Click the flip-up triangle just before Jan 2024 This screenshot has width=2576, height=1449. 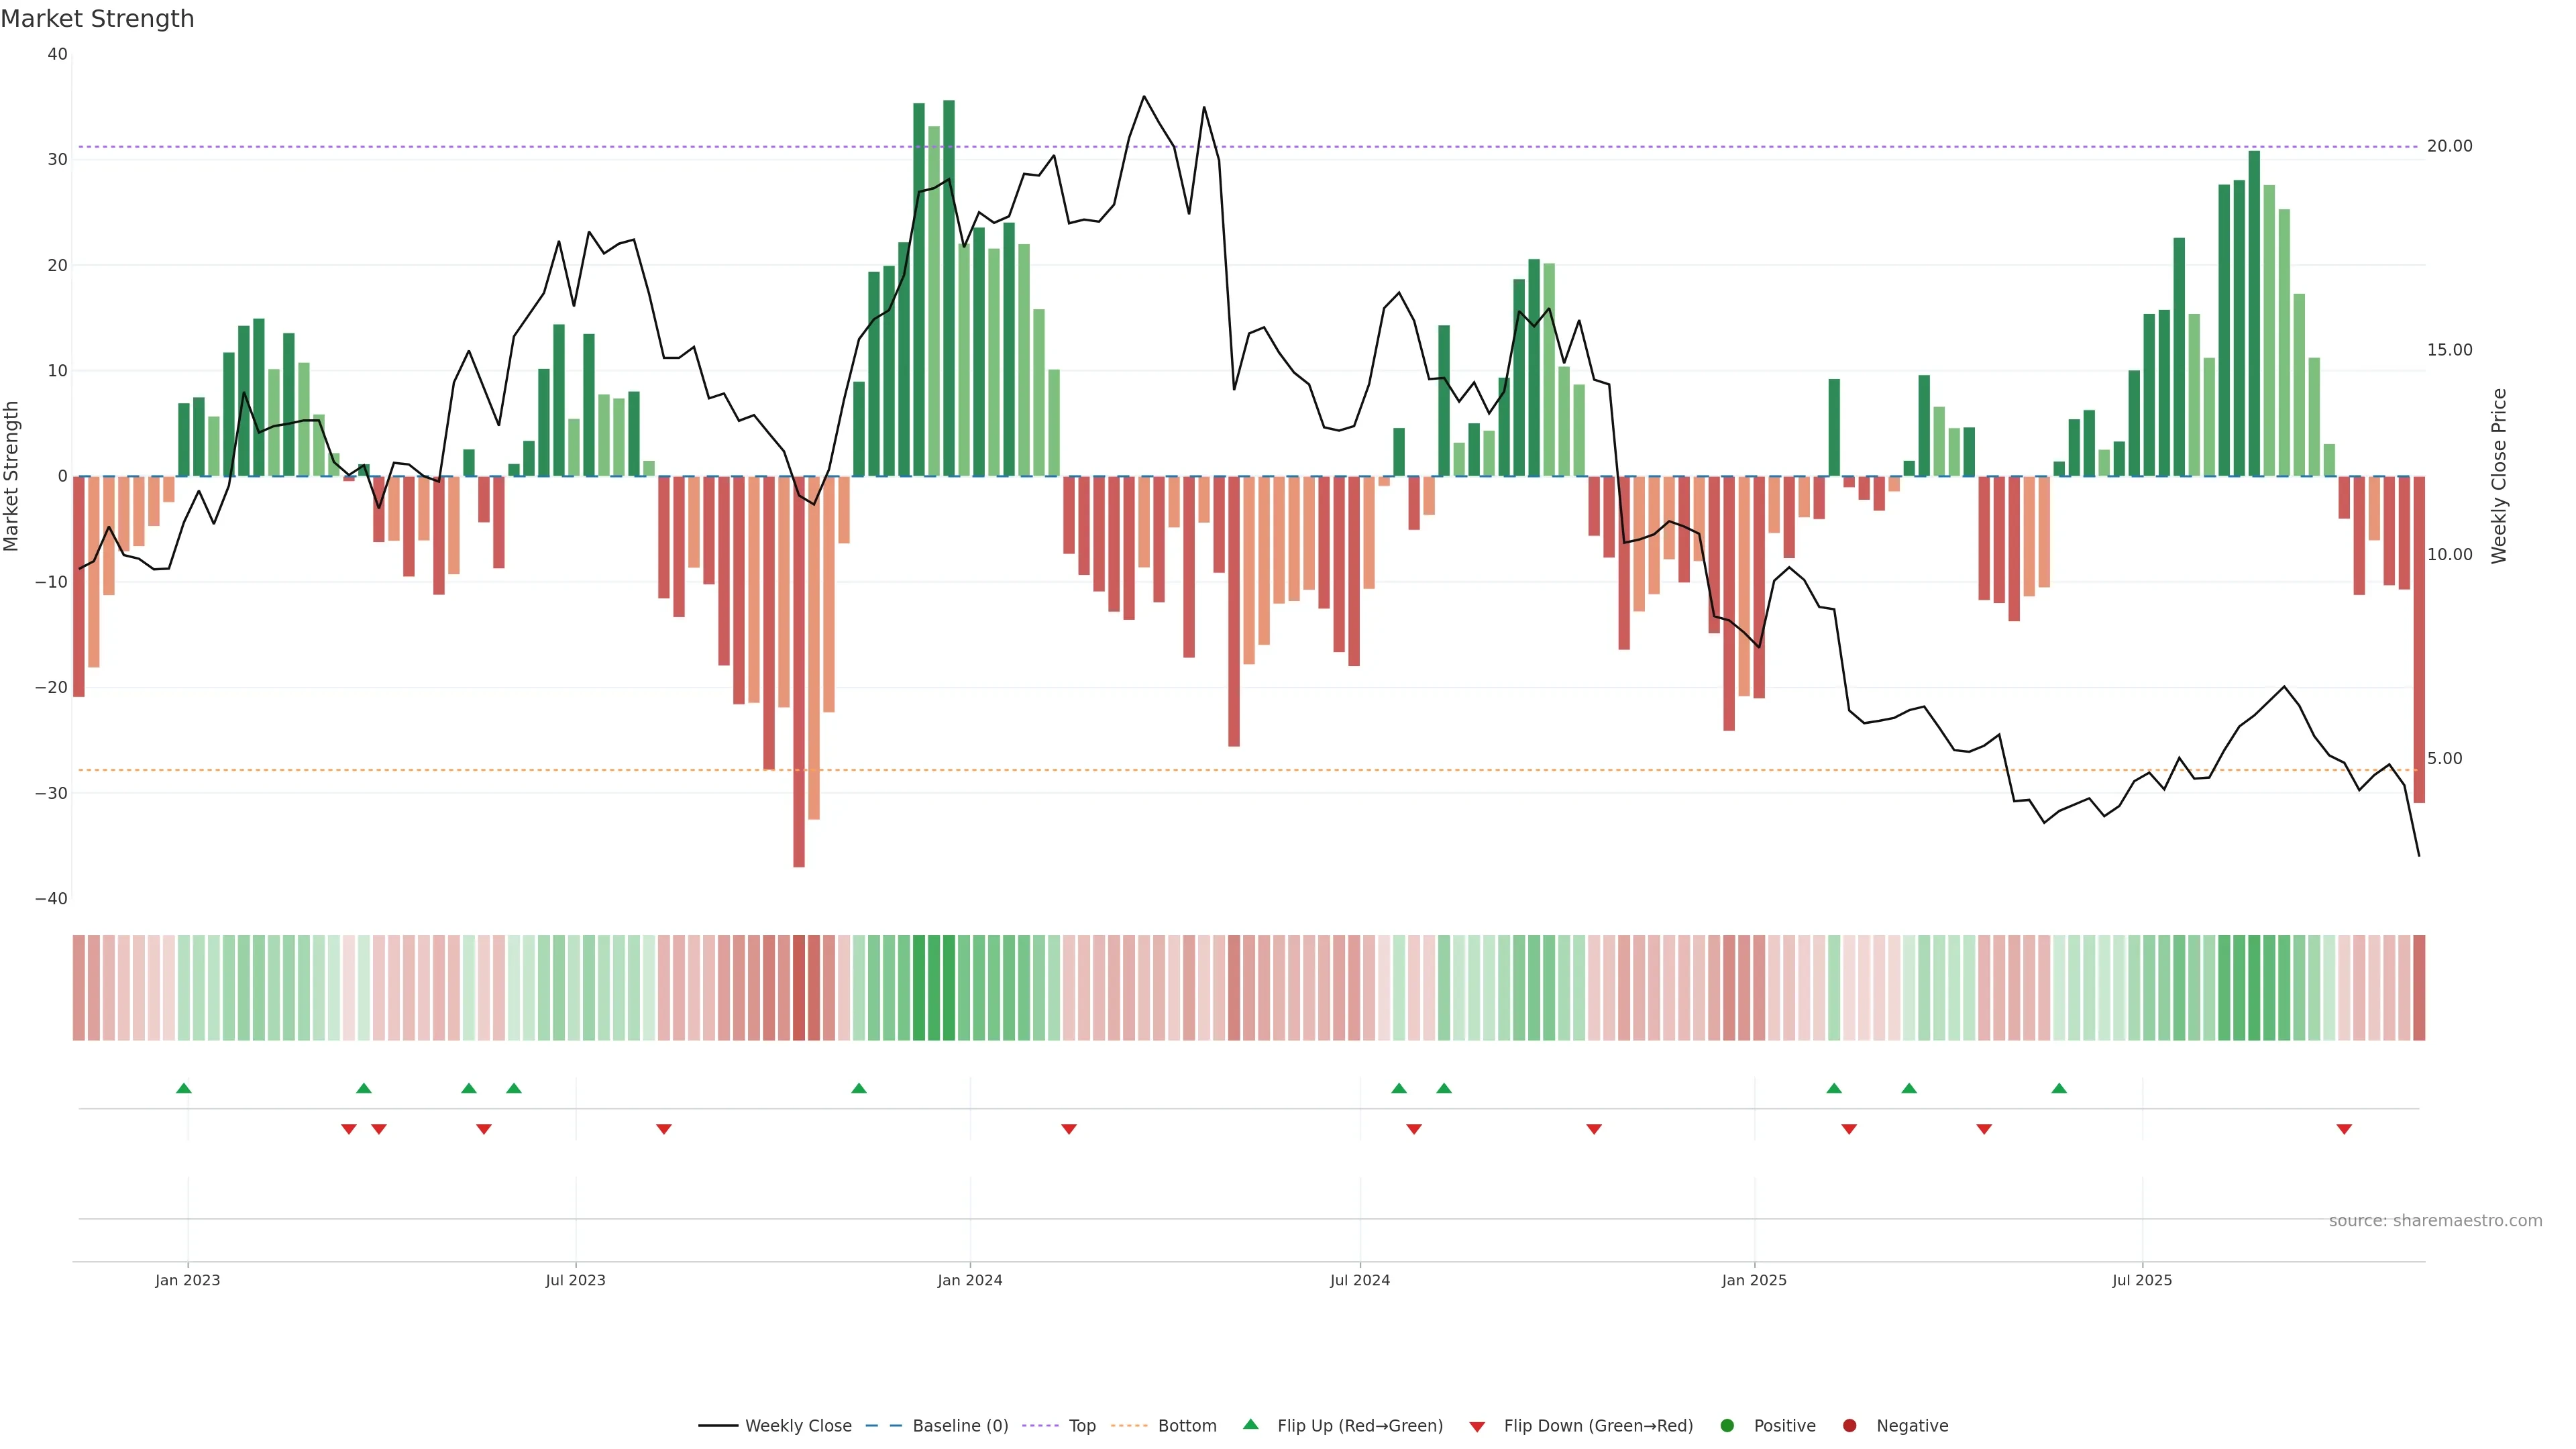click(859, 1088)
